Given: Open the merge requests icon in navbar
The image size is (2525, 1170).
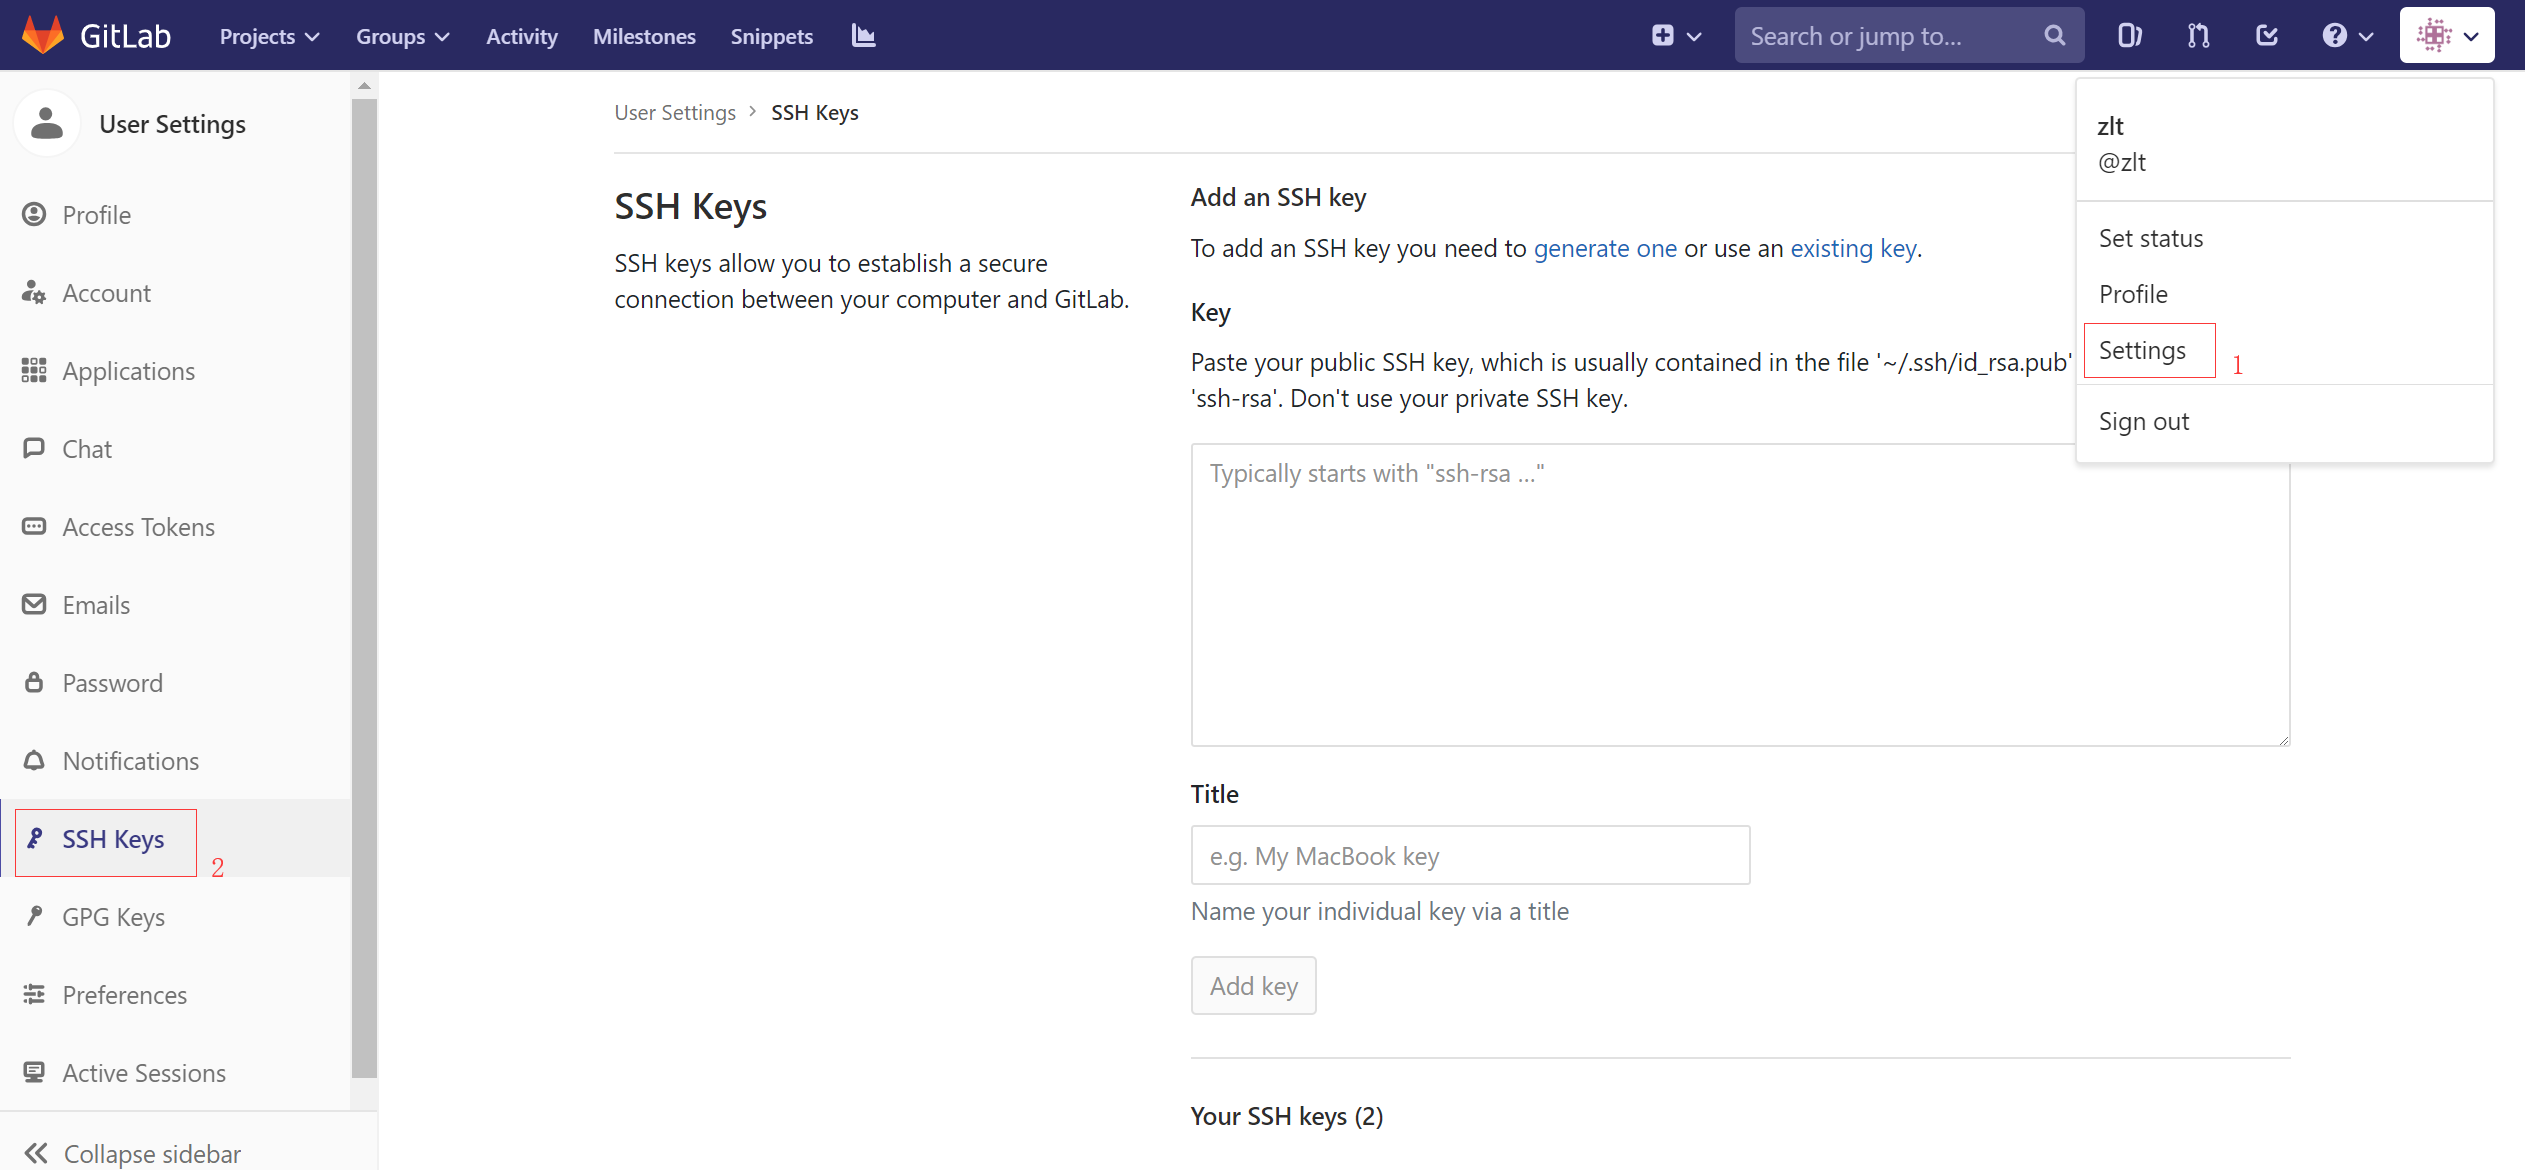Looking at the screenshot, I should (x=2197, y=36).
